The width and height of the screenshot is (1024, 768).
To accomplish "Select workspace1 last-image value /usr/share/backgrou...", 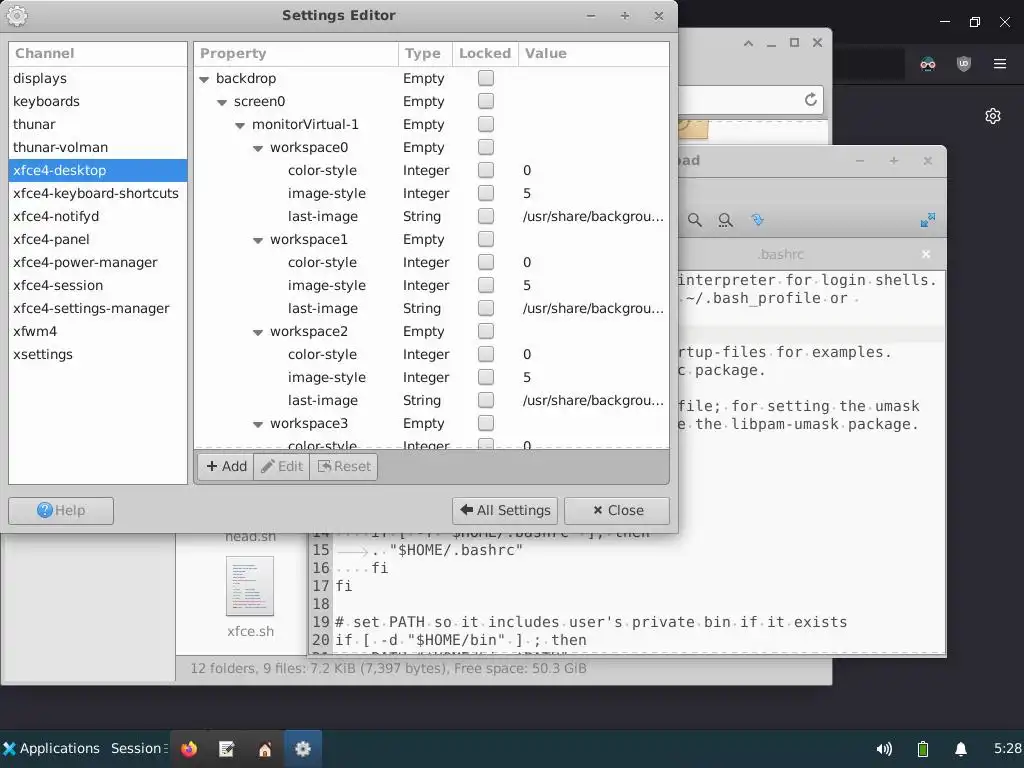I will (x=593, y=308).
